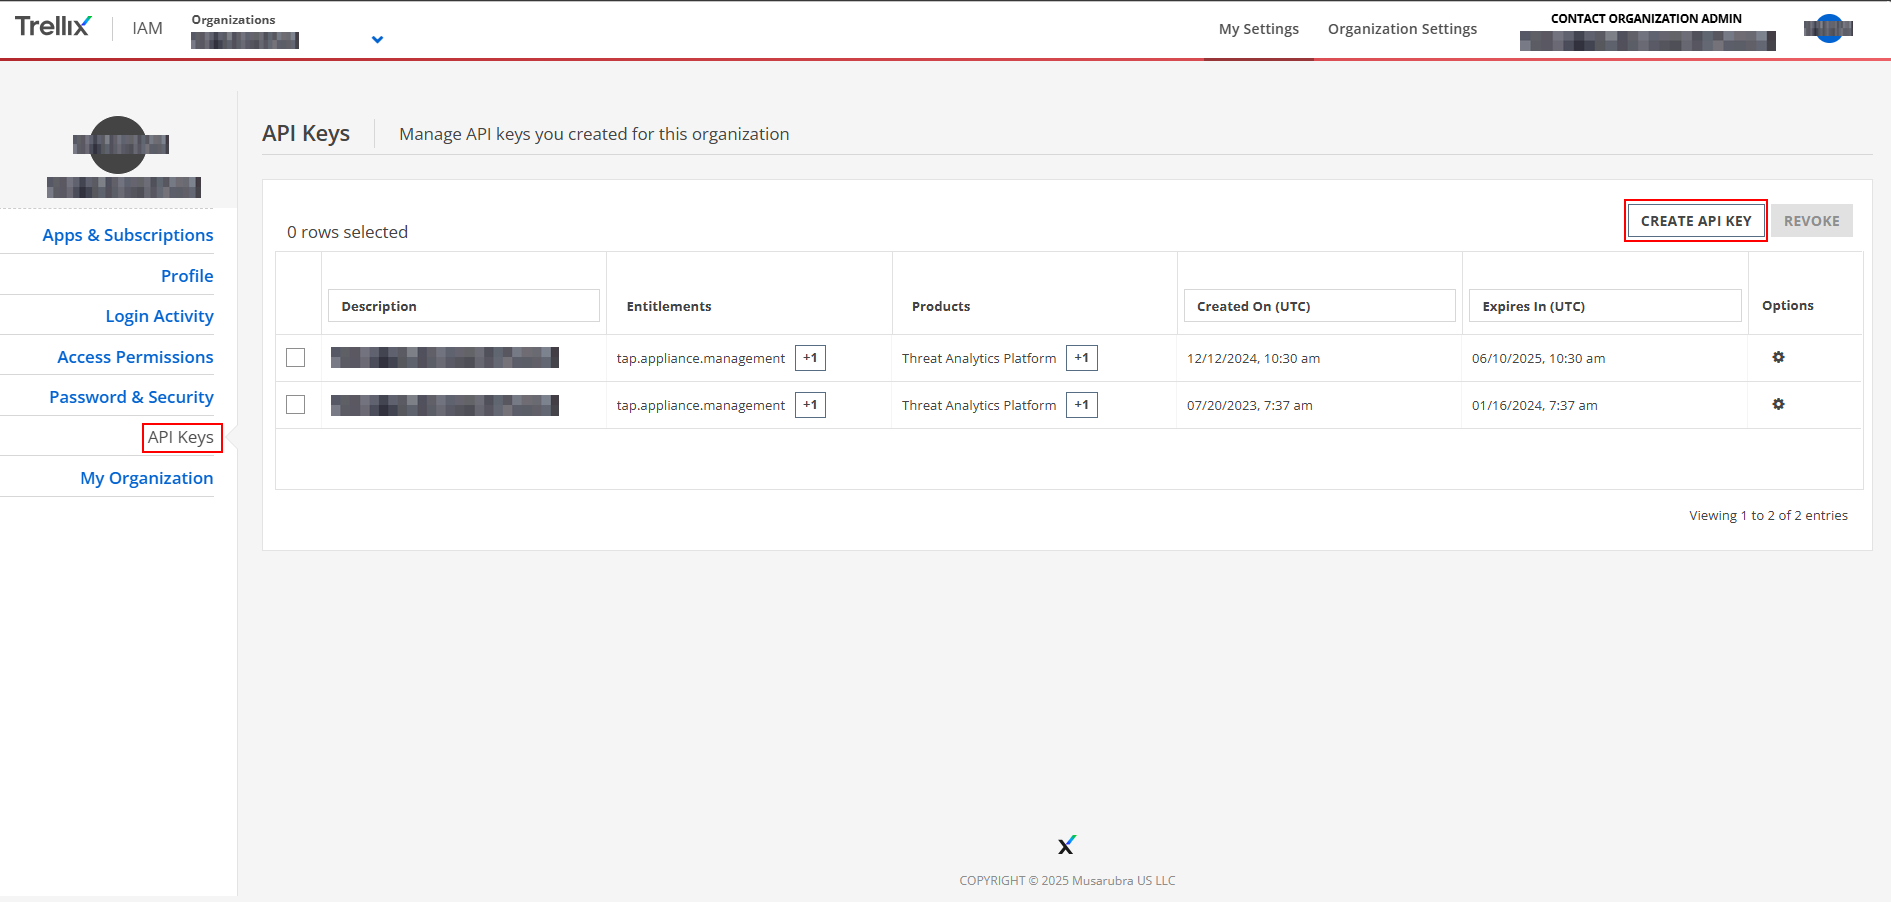Open options gear for 07/20/2023 API key
This screenshot has width=1891, height=902.
[1778, 405]
